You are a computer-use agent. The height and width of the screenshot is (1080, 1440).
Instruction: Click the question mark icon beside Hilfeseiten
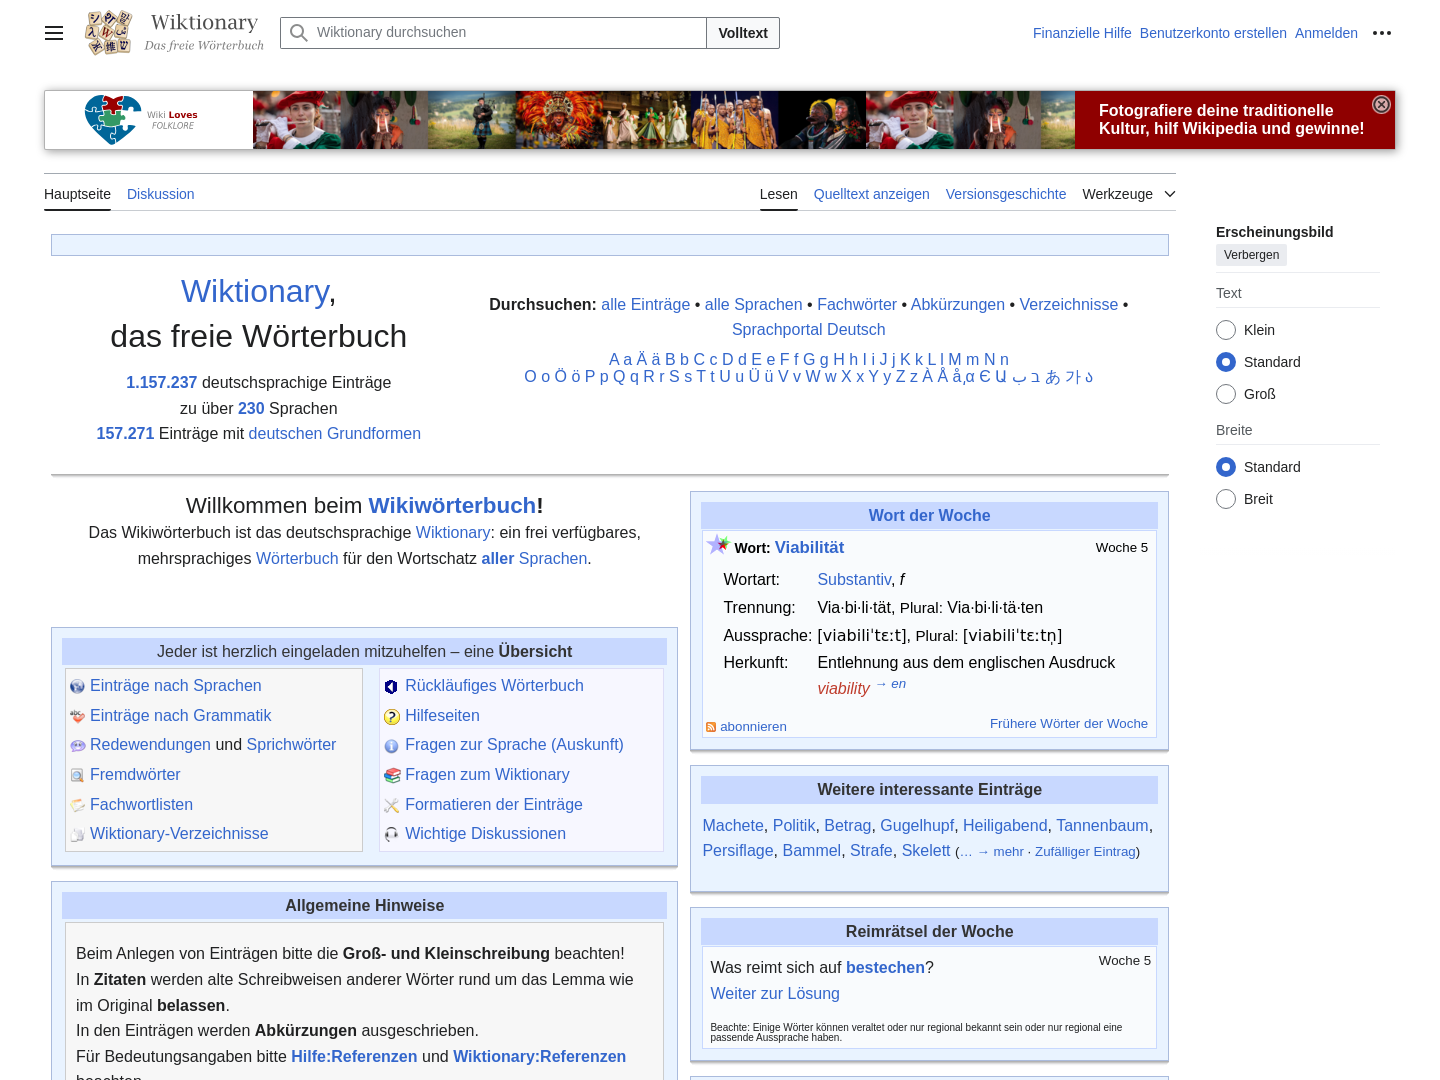tap(392, 717)
